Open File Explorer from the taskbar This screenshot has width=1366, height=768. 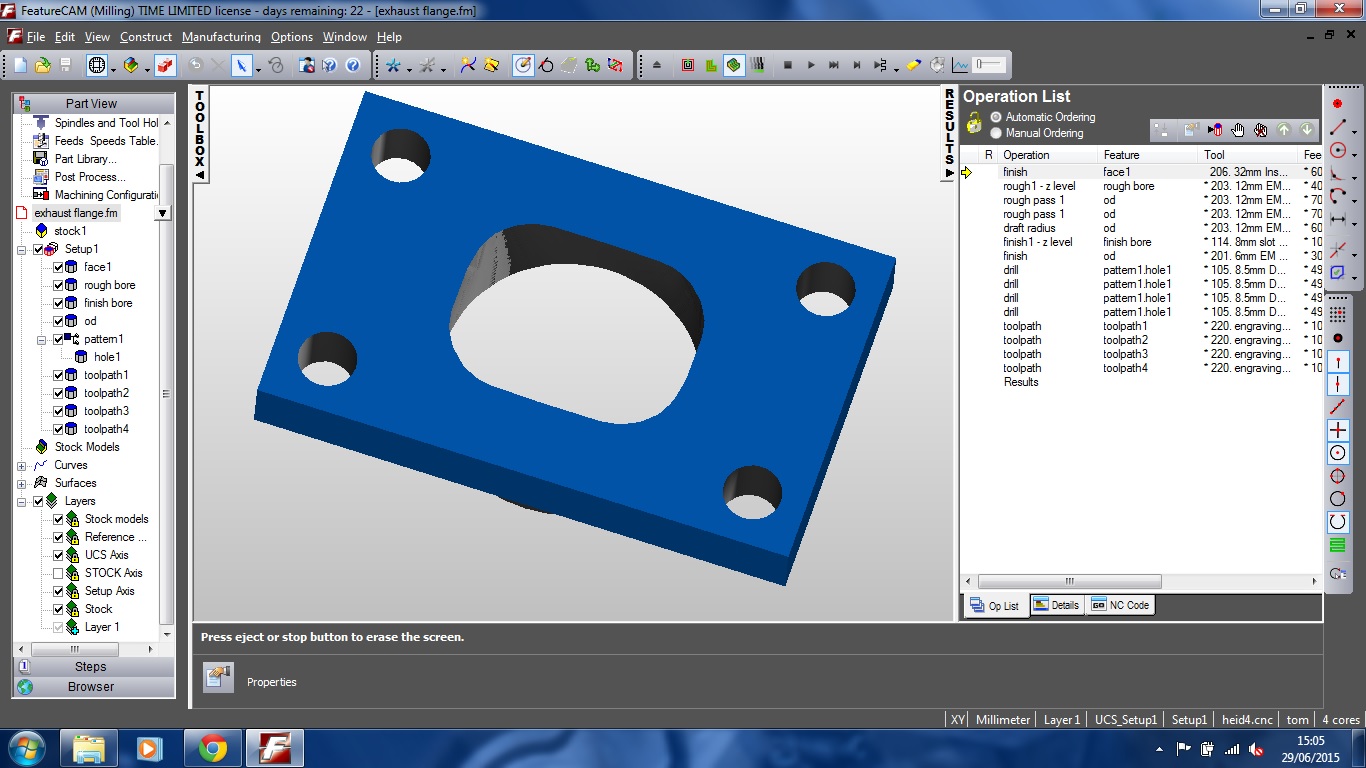(88, 748)
